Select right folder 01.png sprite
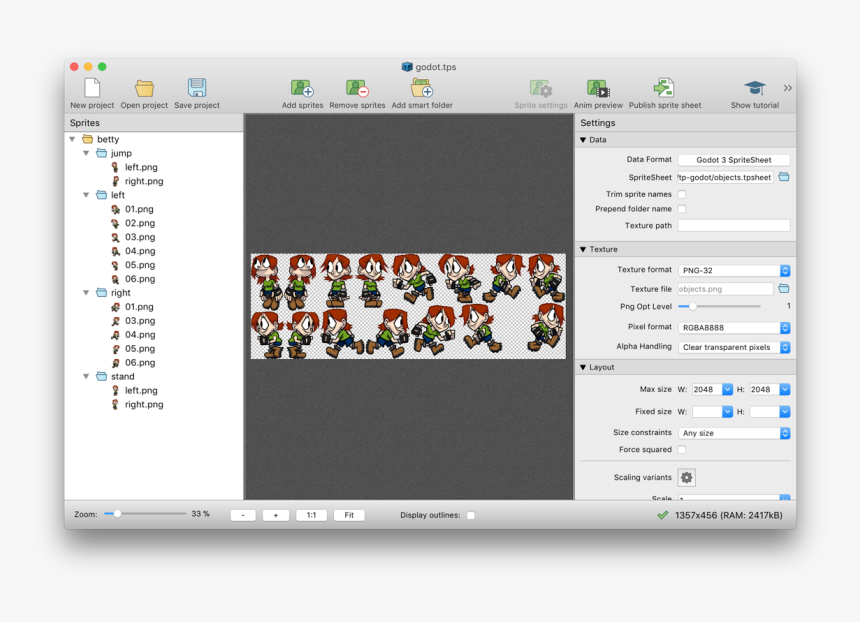This screenshot has height=622, width=860. [x=139, y=307]
